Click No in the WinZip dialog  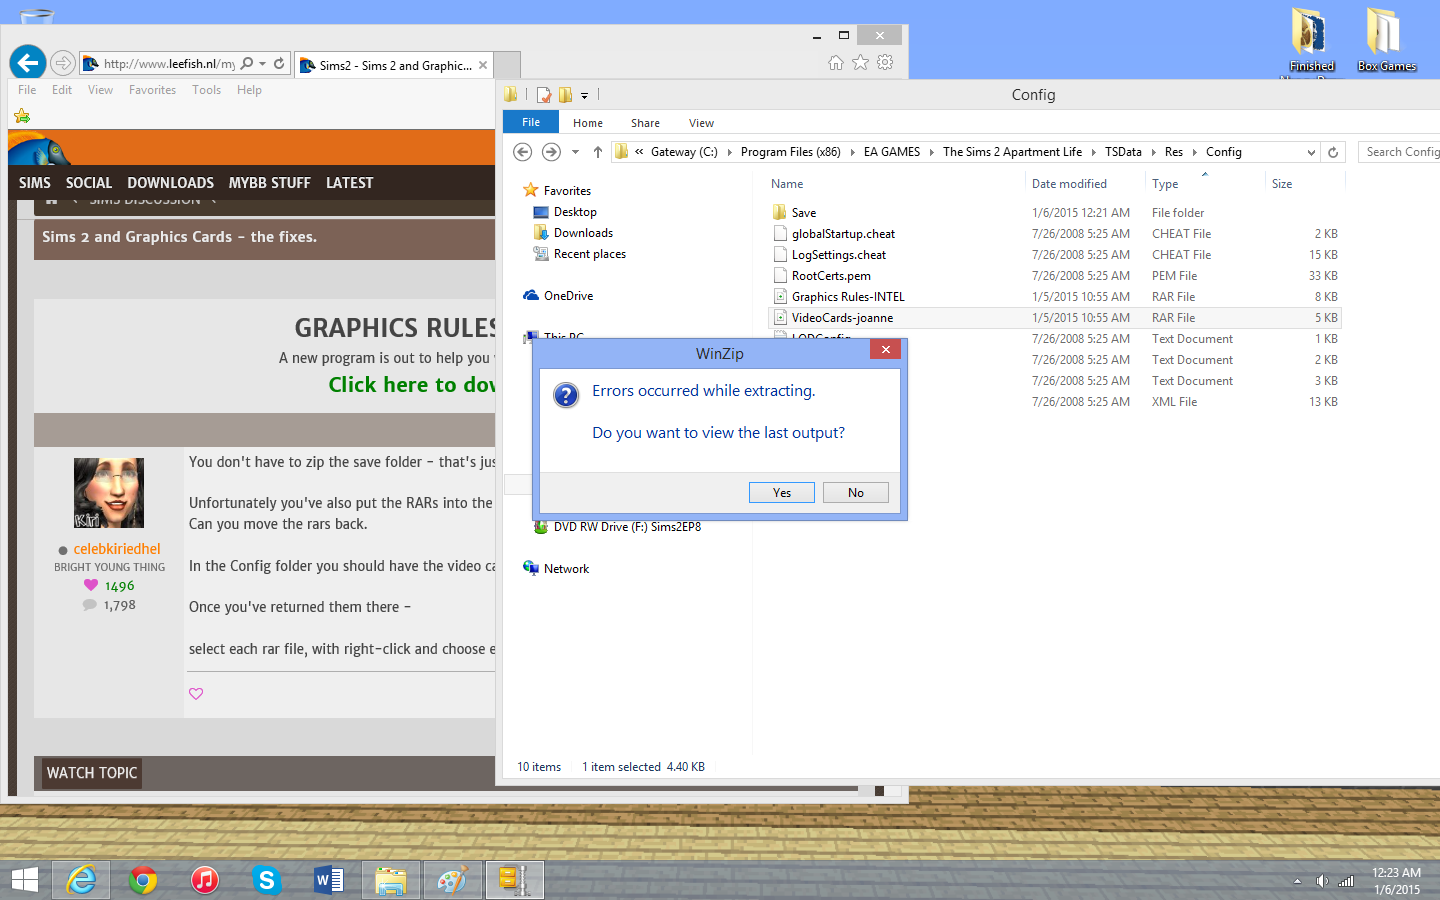pyautogui.click(x=855, y=493)
